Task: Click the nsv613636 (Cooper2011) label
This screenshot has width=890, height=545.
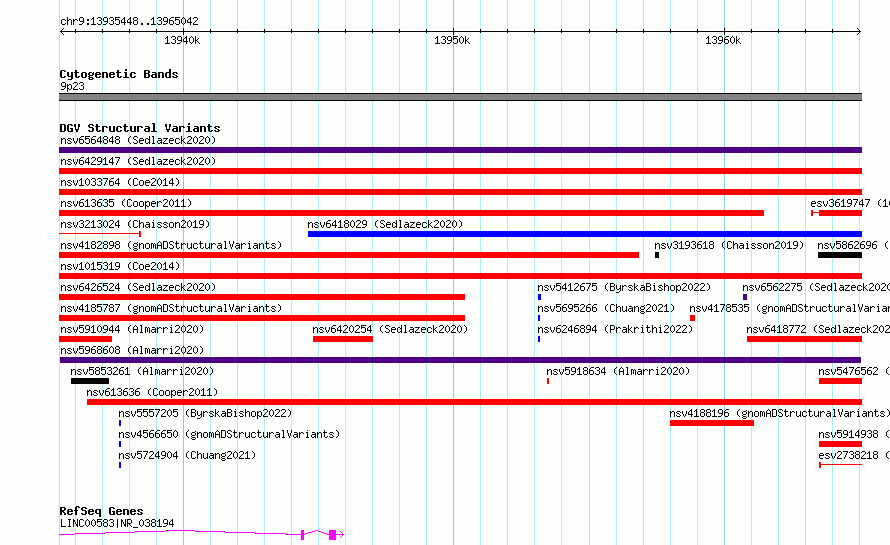Action: [152, 392]
